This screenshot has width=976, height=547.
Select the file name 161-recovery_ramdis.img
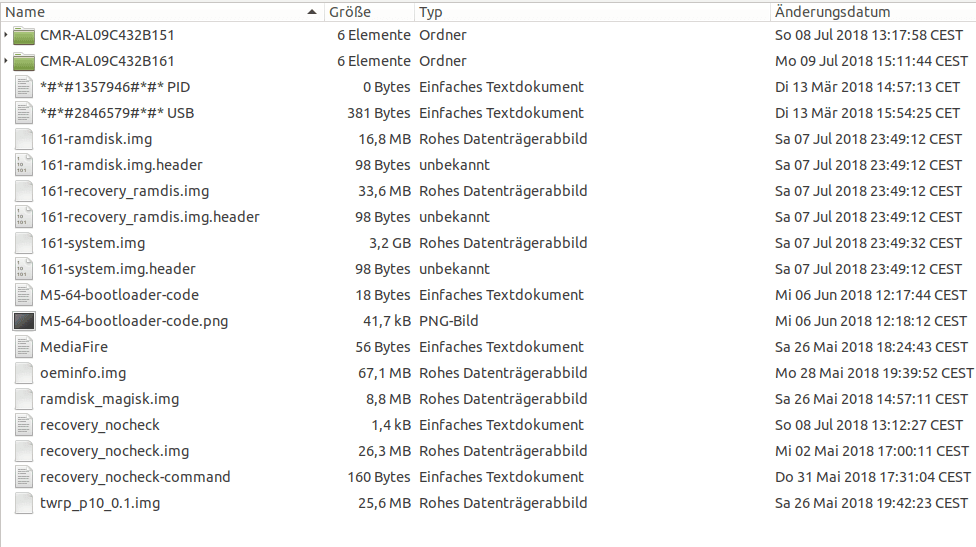click(124, 192)
